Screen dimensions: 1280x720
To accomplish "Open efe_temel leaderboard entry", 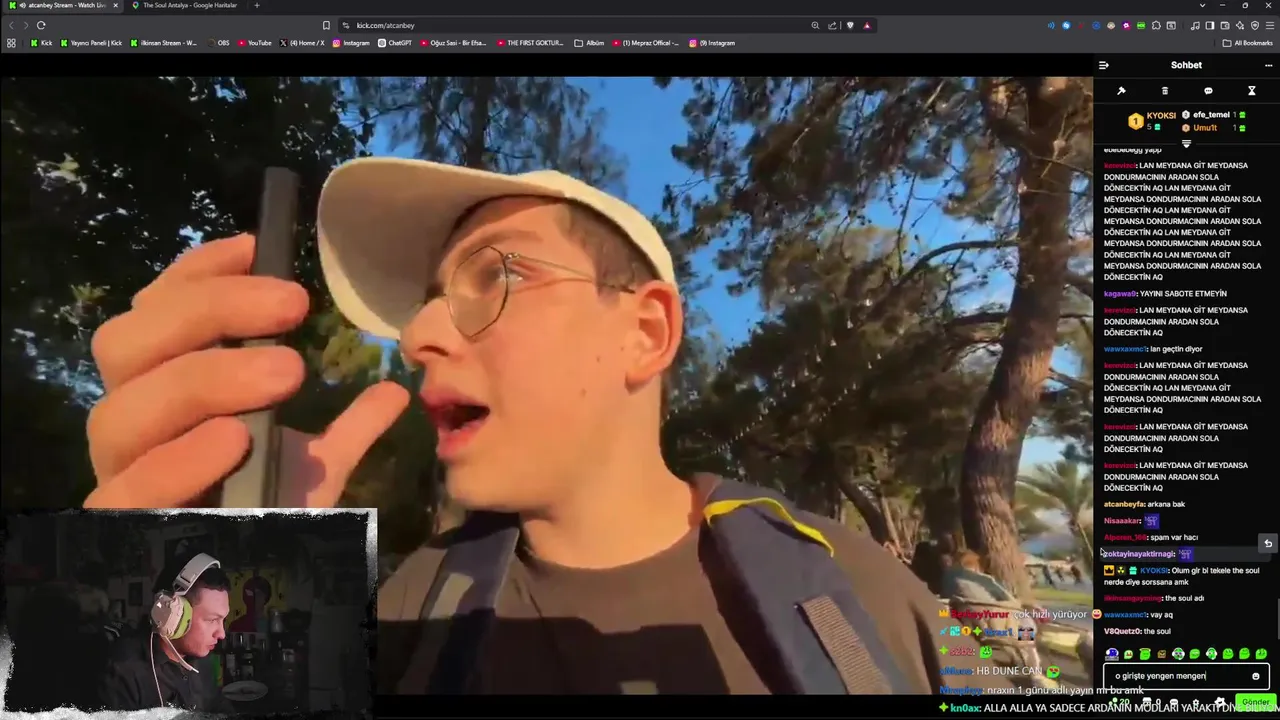I will (x=1214, y=115).
